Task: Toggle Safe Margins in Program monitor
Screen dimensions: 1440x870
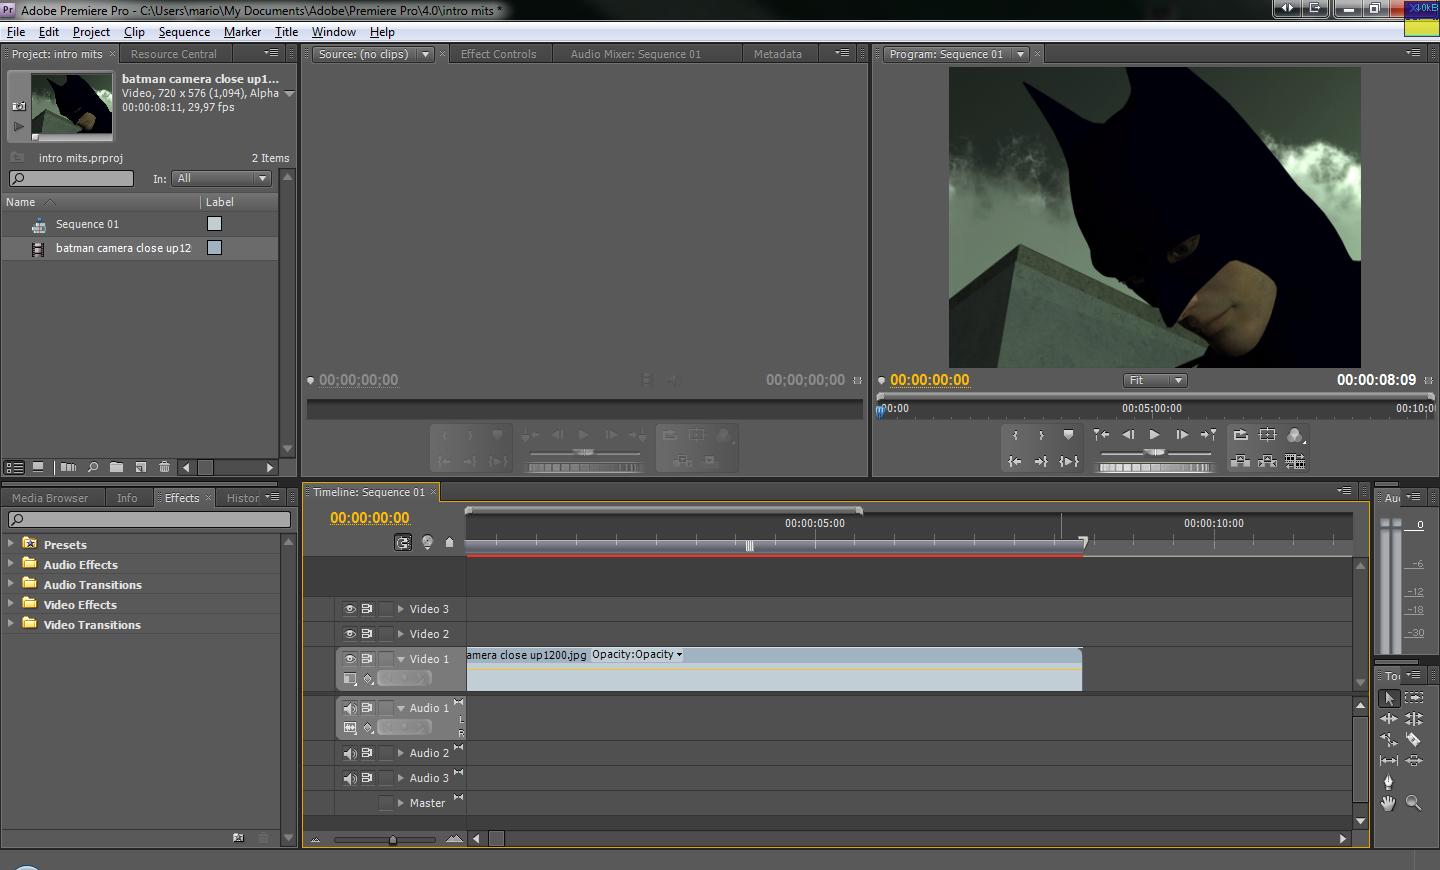Action: pyautogui.click(x=1267, y=435)
